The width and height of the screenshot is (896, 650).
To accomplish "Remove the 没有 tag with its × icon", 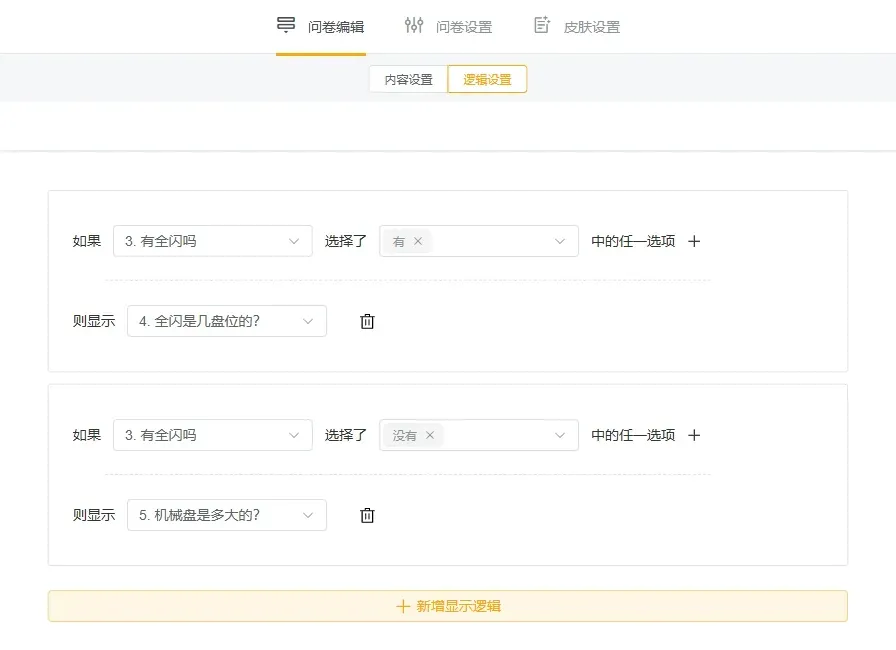I will point(430,435).
